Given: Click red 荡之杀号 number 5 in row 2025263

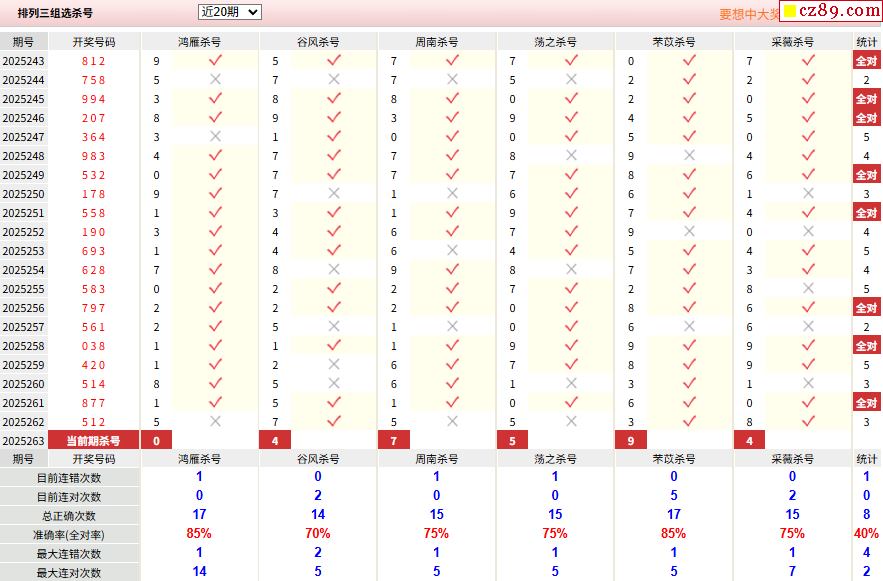Looking at the screenshot, I should tap(512, 440).
